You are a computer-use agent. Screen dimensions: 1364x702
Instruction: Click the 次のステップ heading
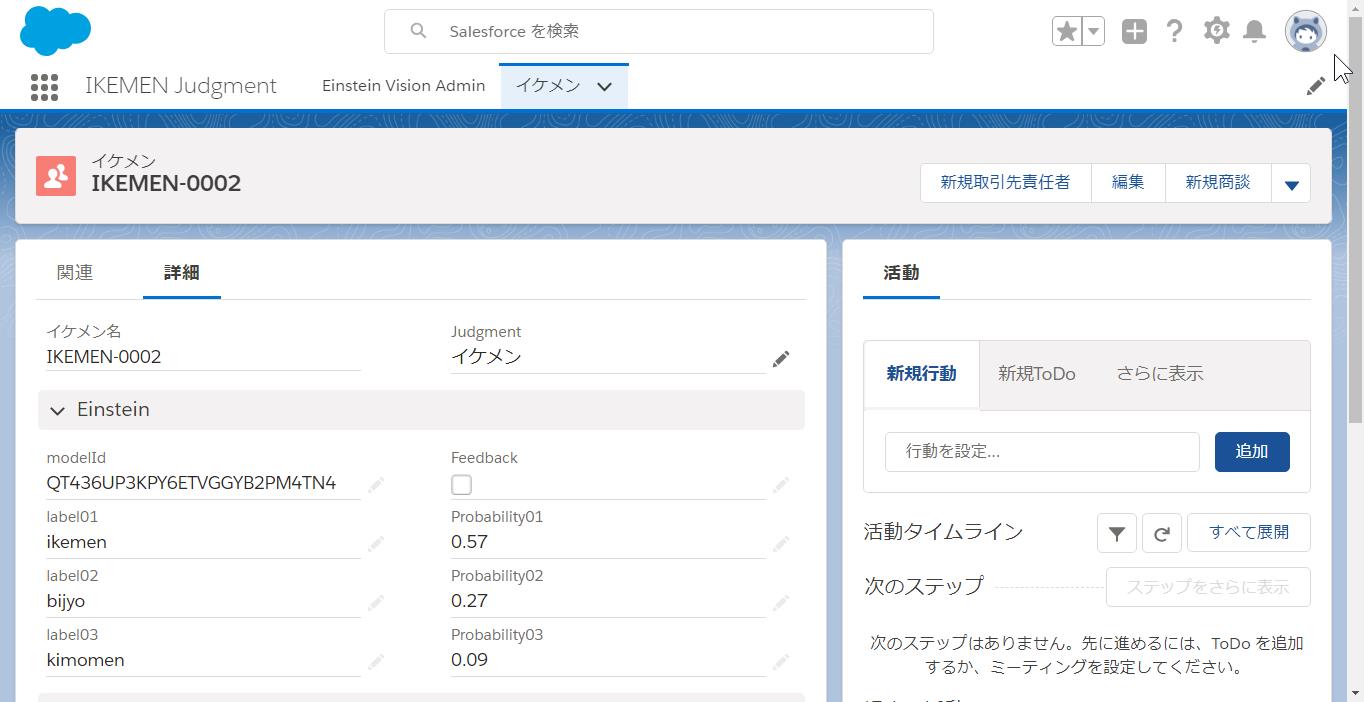[x=924, y=586]
